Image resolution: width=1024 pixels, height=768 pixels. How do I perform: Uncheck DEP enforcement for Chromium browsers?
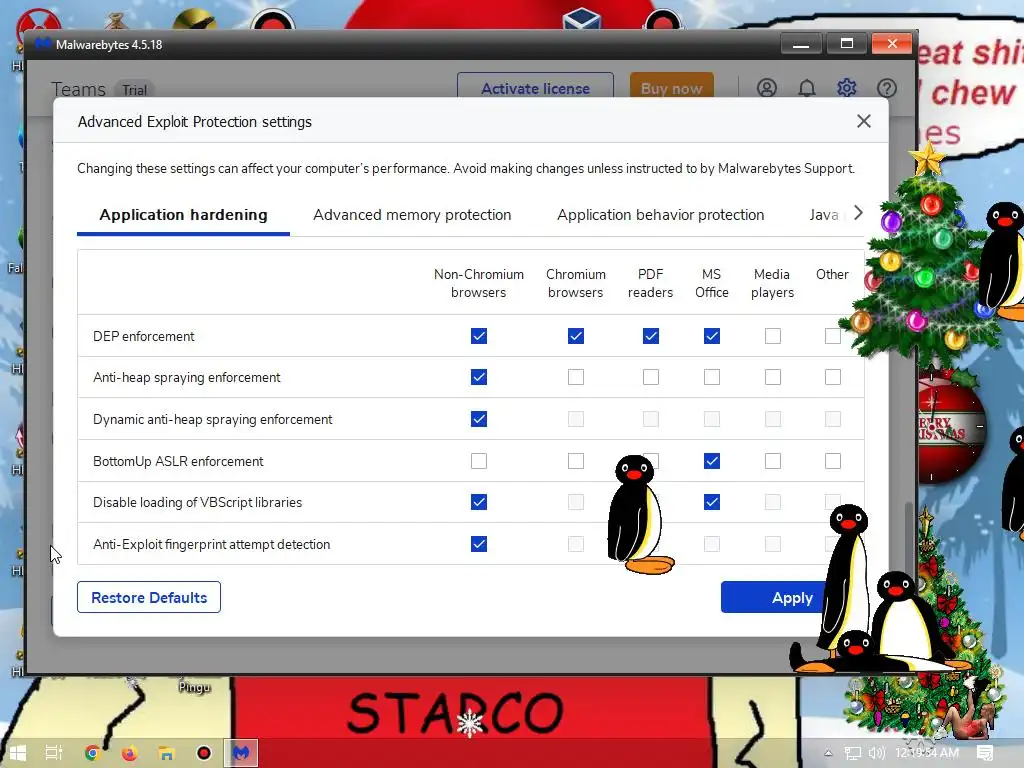pos(575,336)
